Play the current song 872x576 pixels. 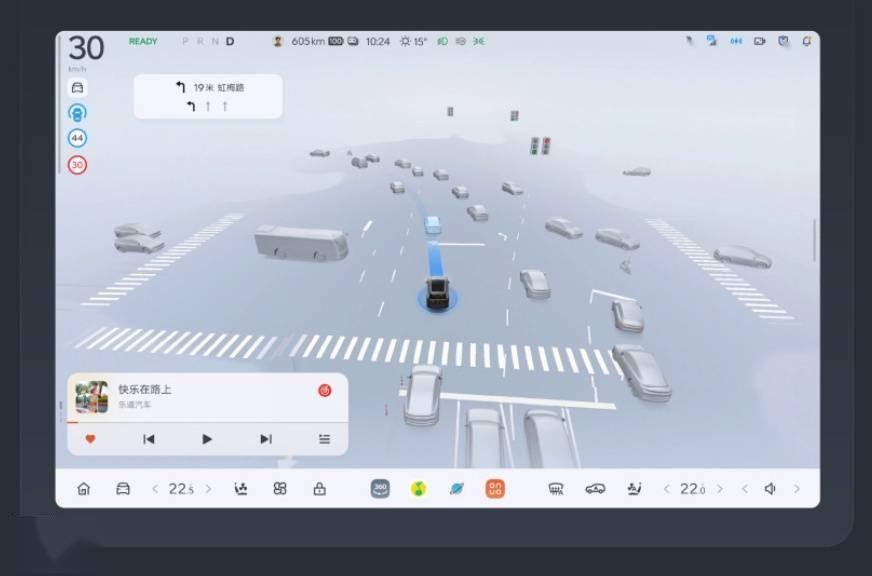pos(207,439)
